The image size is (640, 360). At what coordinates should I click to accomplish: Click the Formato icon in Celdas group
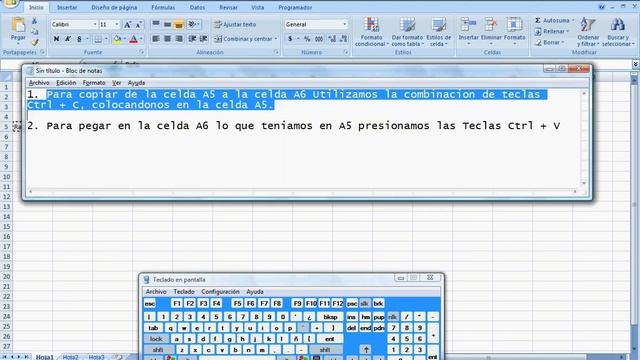click(x=514, y=24)
